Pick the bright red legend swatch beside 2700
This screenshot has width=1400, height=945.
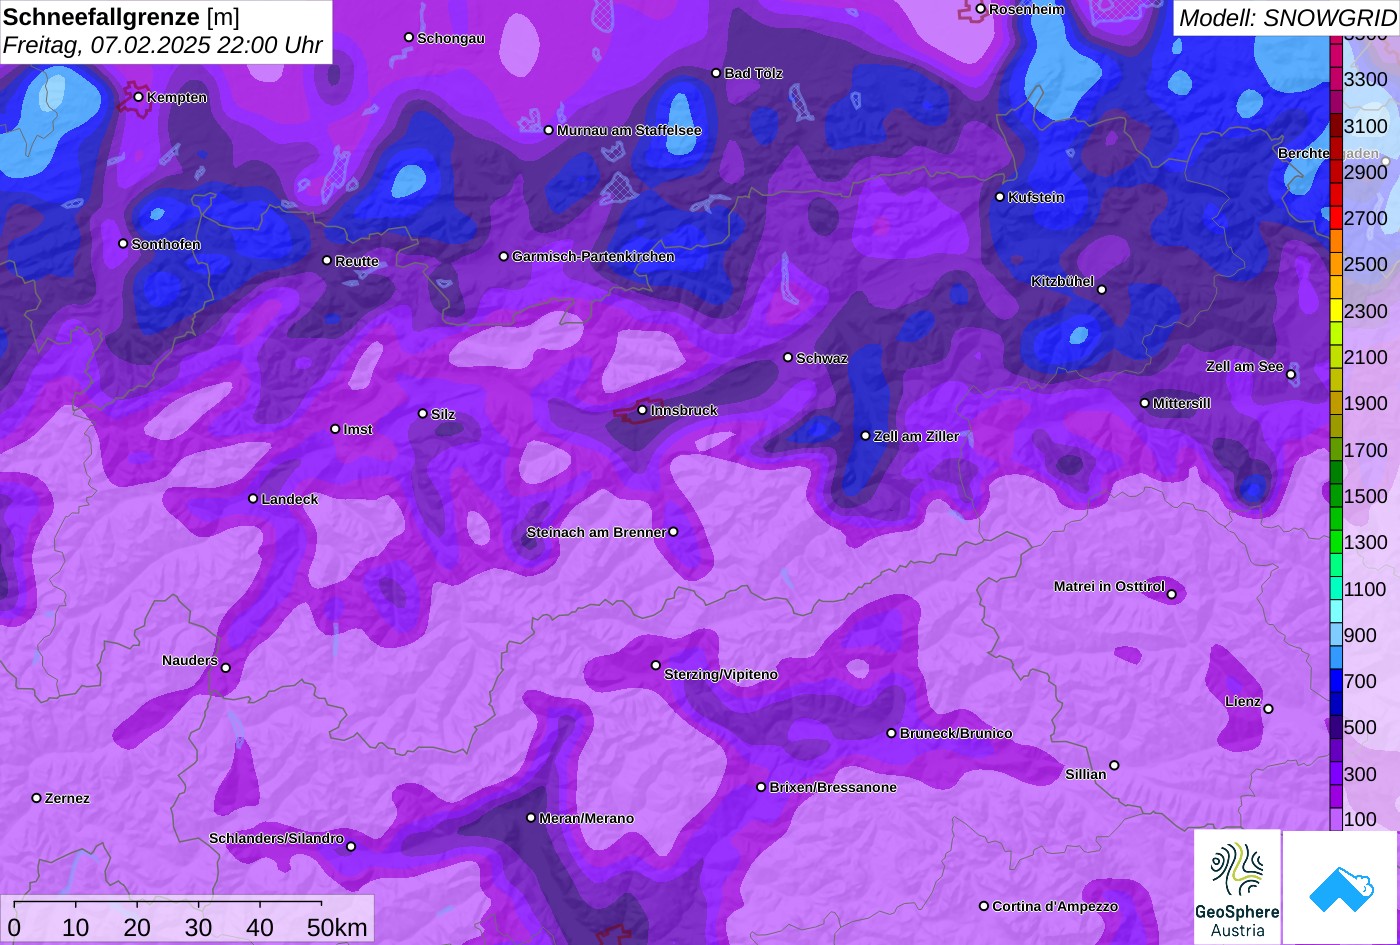tap(1336, 218)
